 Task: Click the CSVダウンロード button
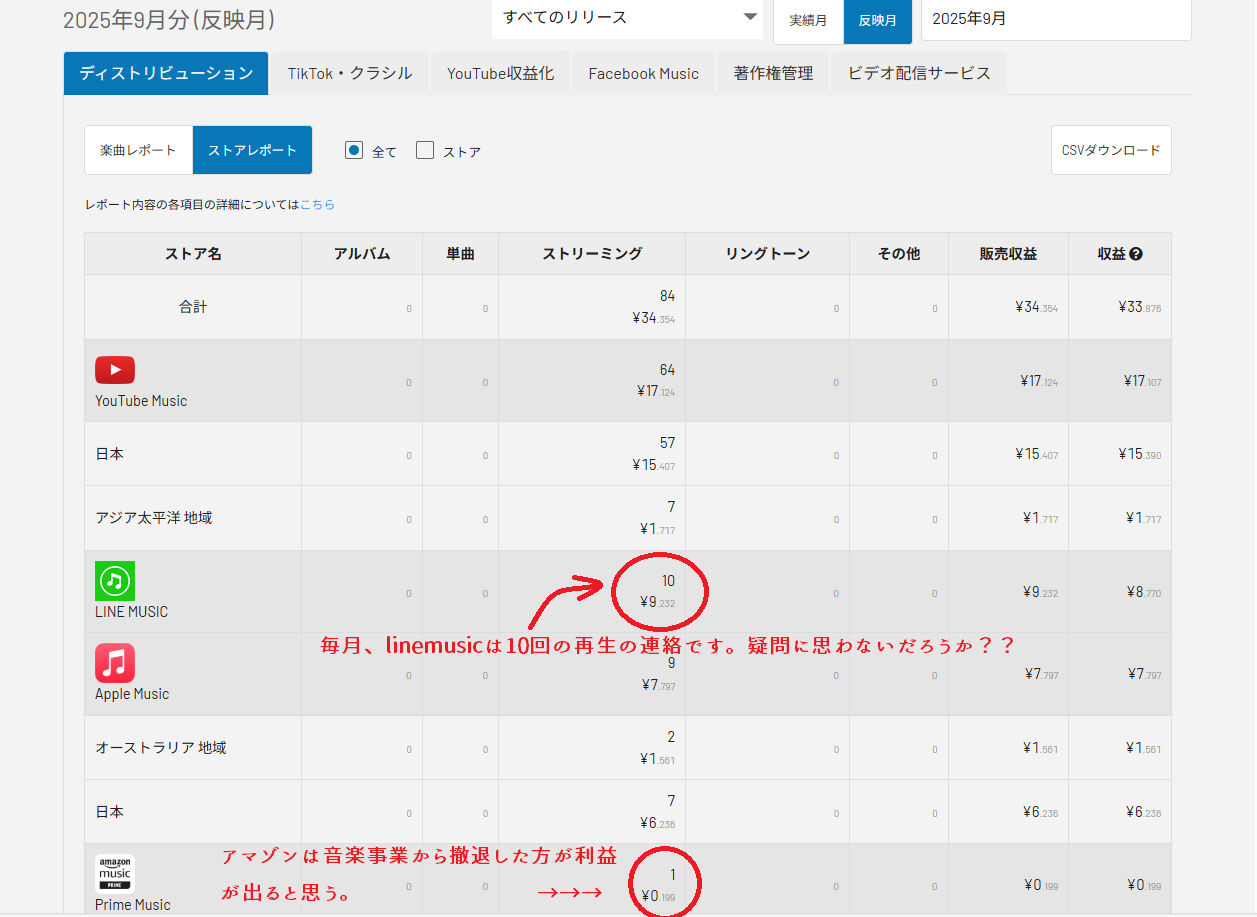(1111, 150)
